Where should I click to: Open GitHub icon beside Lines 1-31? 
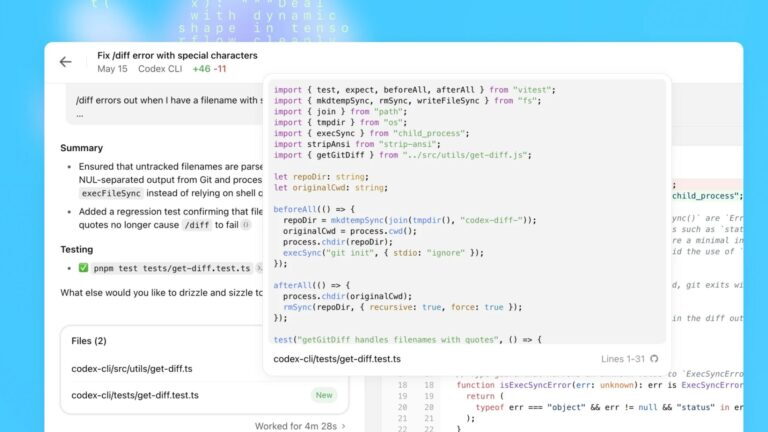(x=654, y=359)
